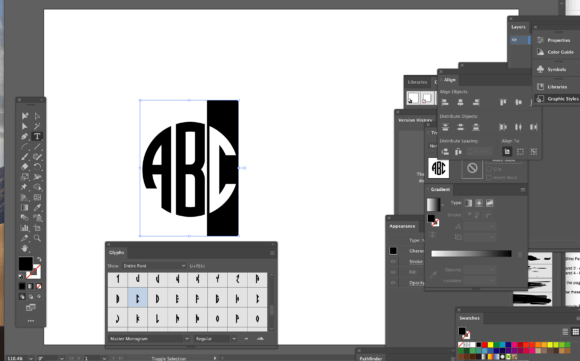Select Freeform gradient type
The width and height of the screenshot is (580, 361).
click(490, 203)
